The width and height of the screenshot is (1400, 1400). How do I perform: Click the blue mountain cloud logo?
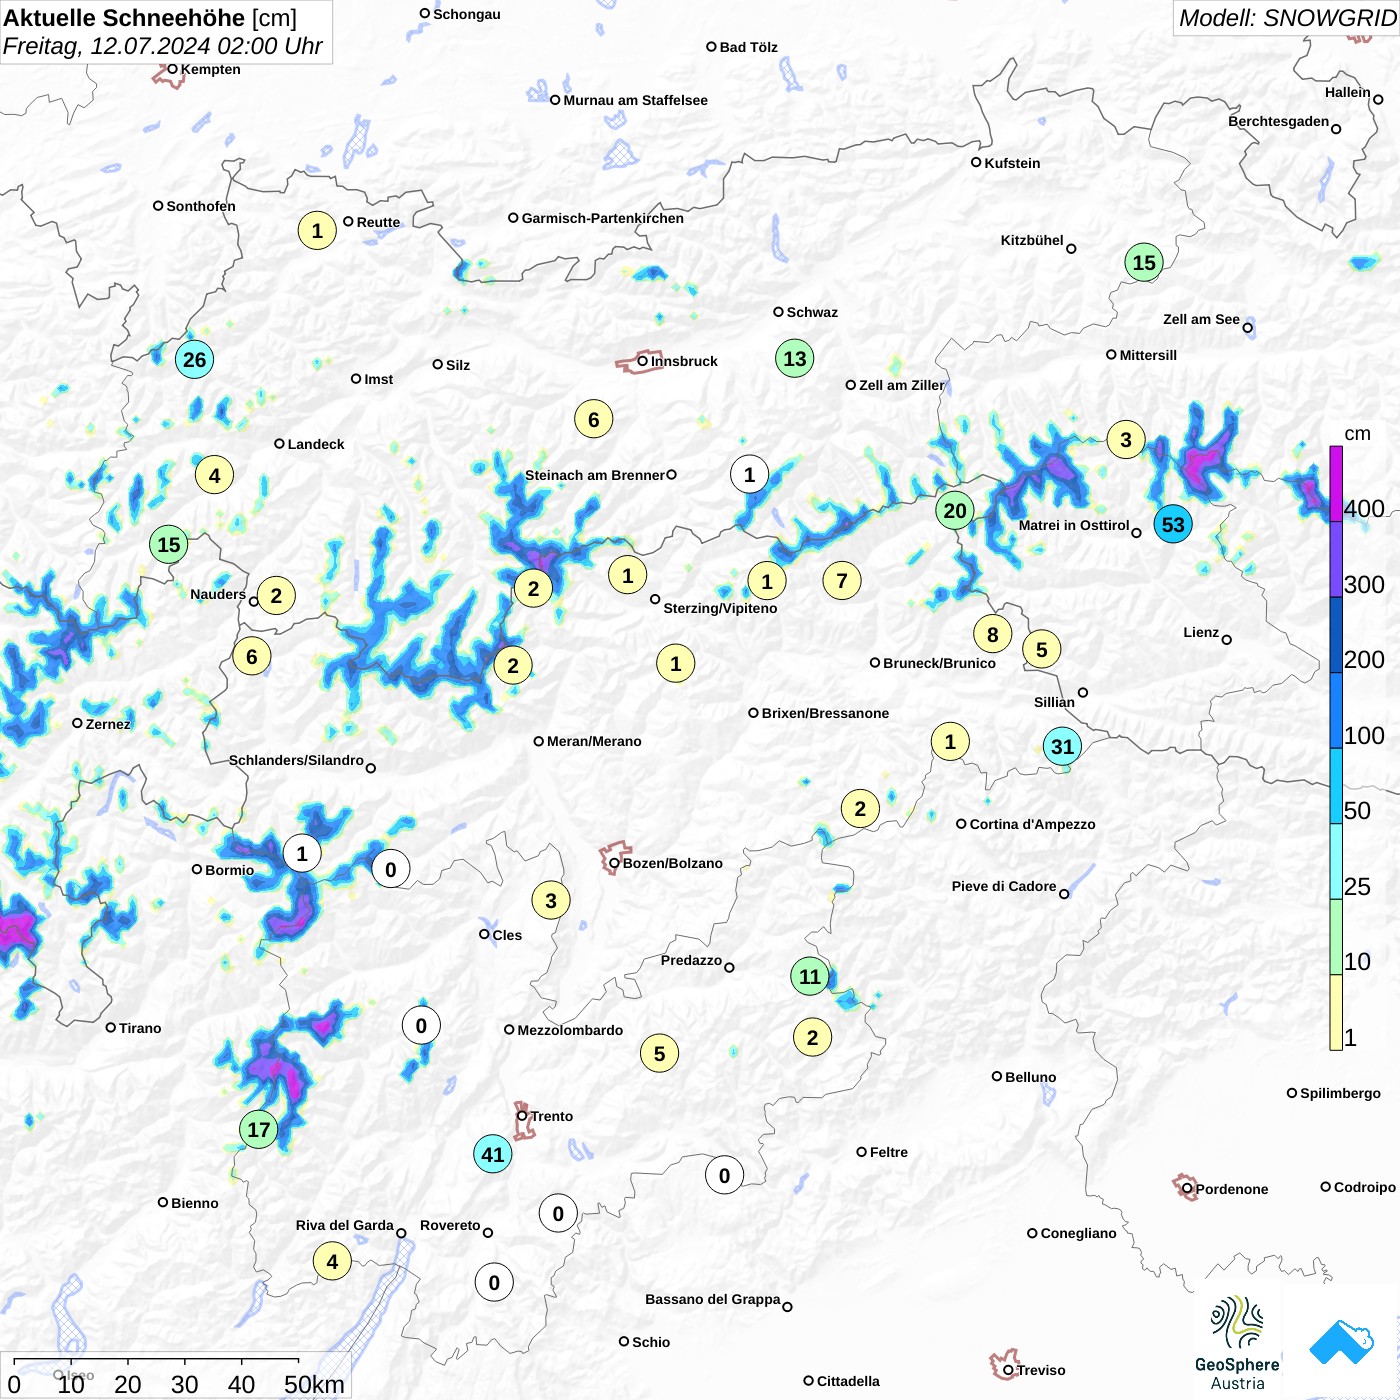pos(1341,1342)
